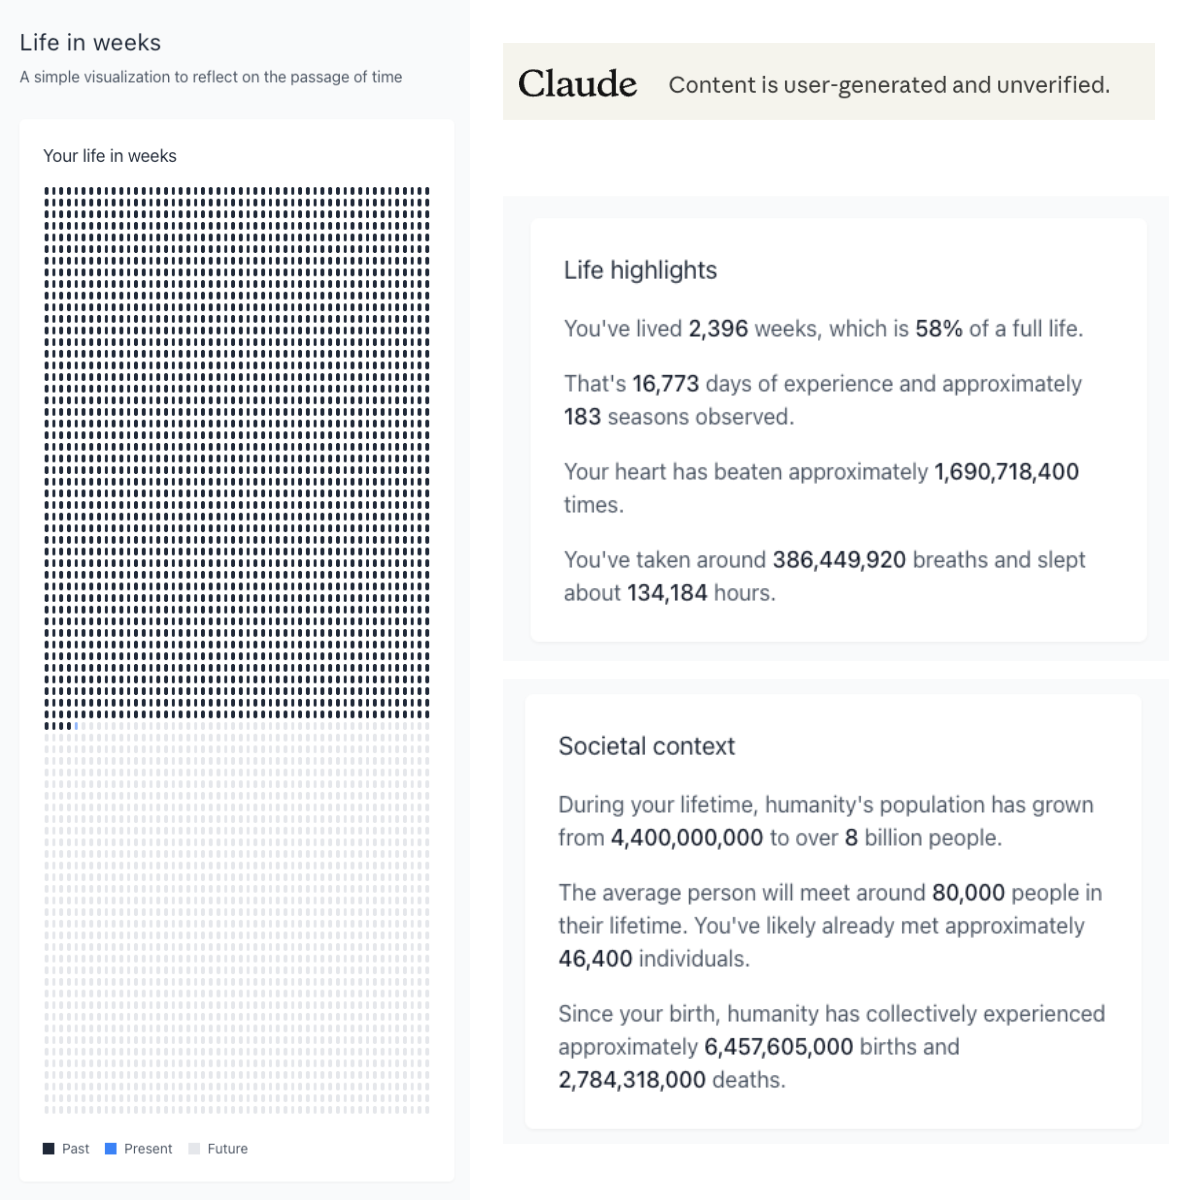Click the 2,396 weeks lived figure
The width and height of the screenshot is (1200, 1200).
tap(717, 329)
